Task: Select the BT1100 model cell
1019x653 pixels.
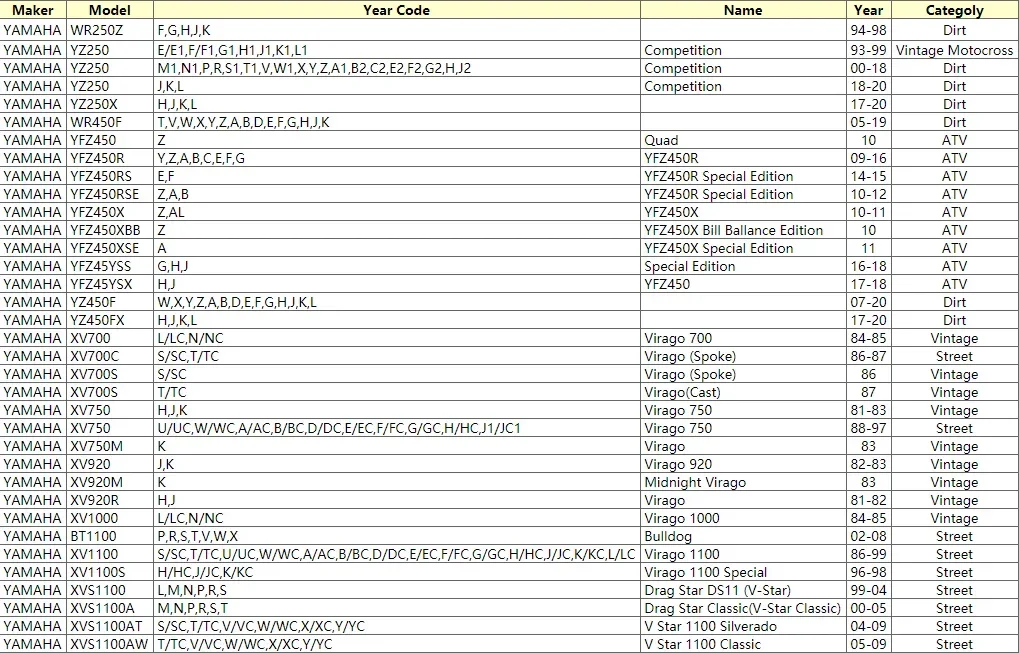Action: pos(110,536)
